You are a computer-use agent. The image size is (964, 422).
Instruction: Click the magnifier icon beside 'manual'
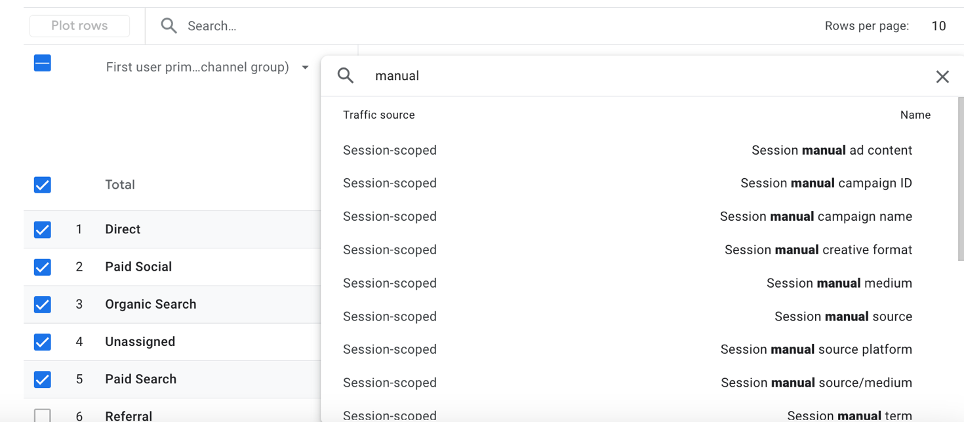point(346,76)
